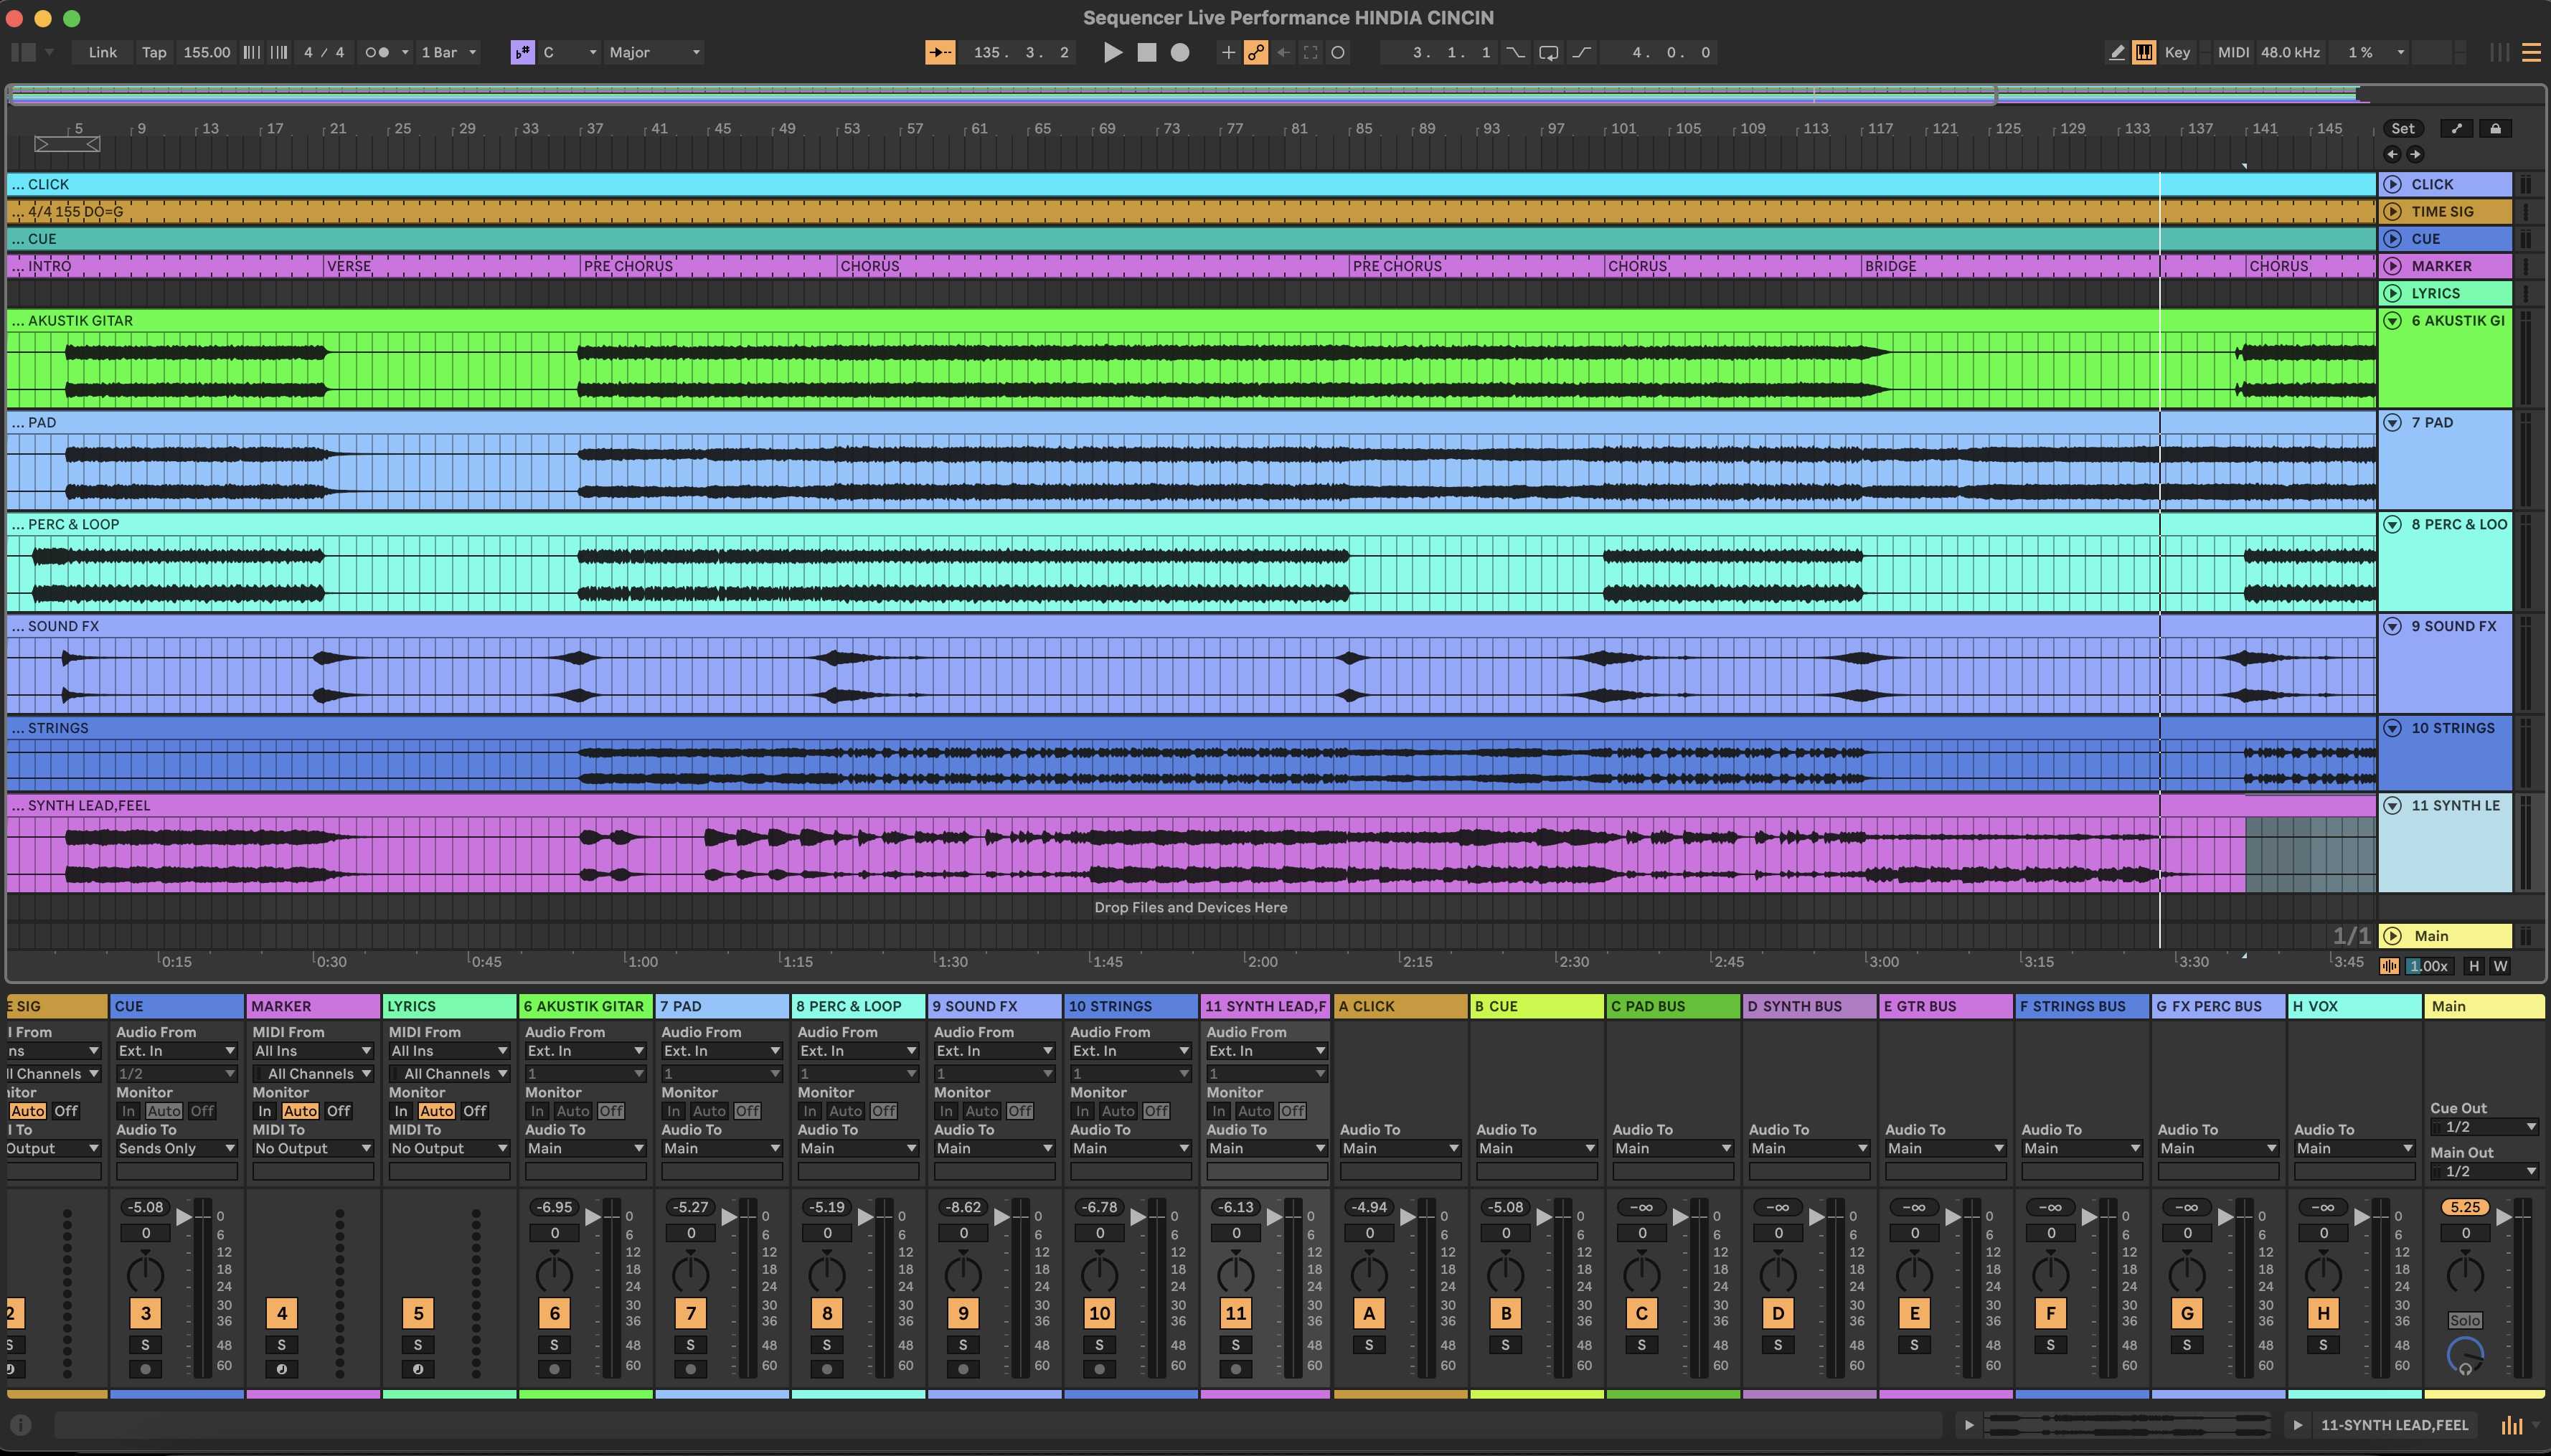Click the Main cue volume knob
The width and height of the screenshot is (2551, 1456).
tap(2465, 1356)
